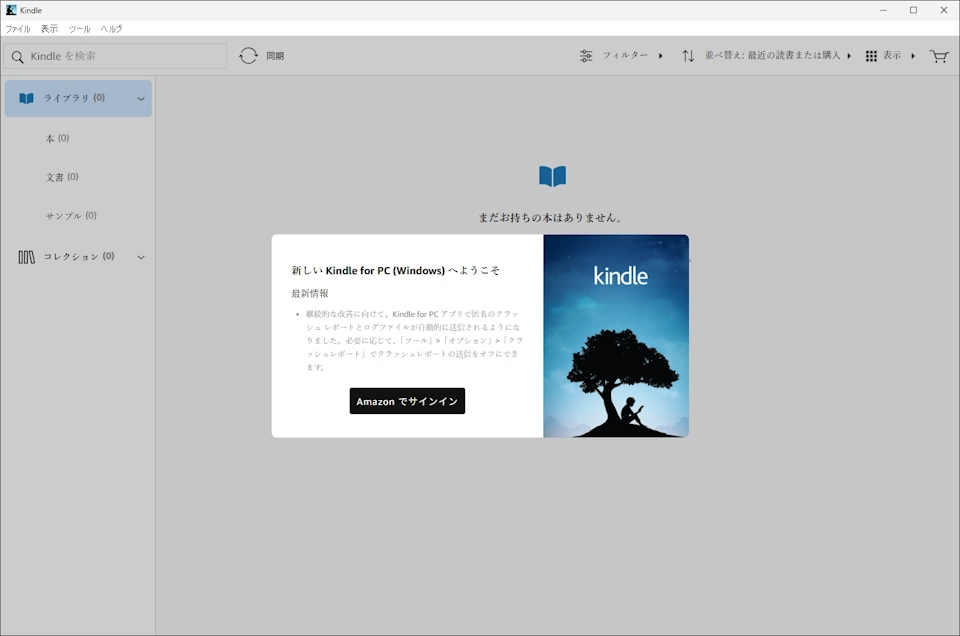
Task: Collapse the ライブラリ section chevron
Action: coord(141,99)
